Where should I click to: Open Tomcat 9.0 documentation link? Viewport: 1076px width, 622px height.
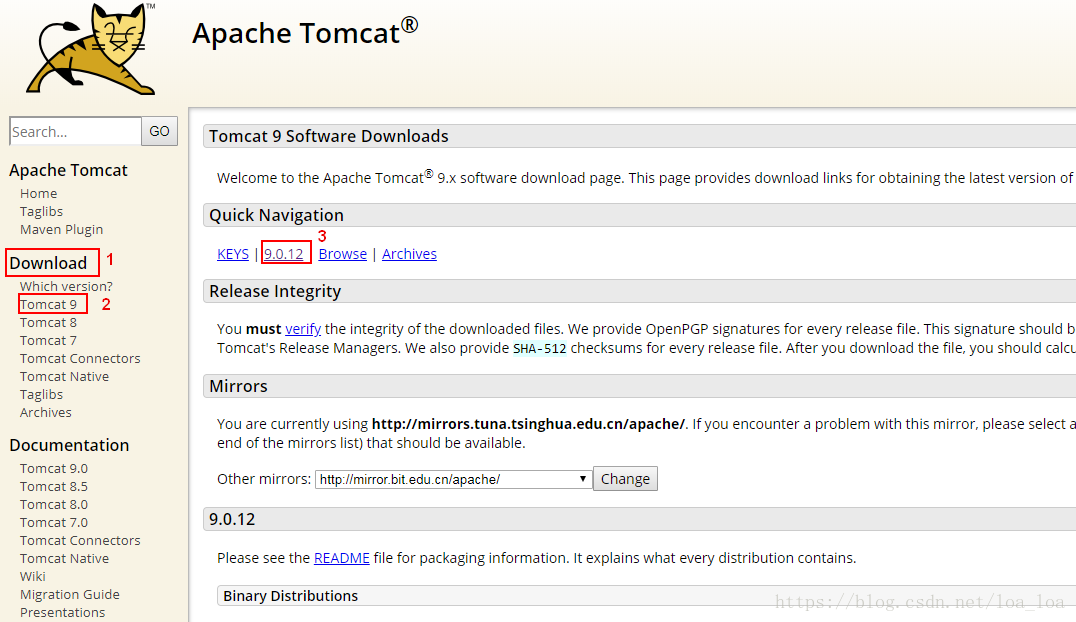point(54,468)
